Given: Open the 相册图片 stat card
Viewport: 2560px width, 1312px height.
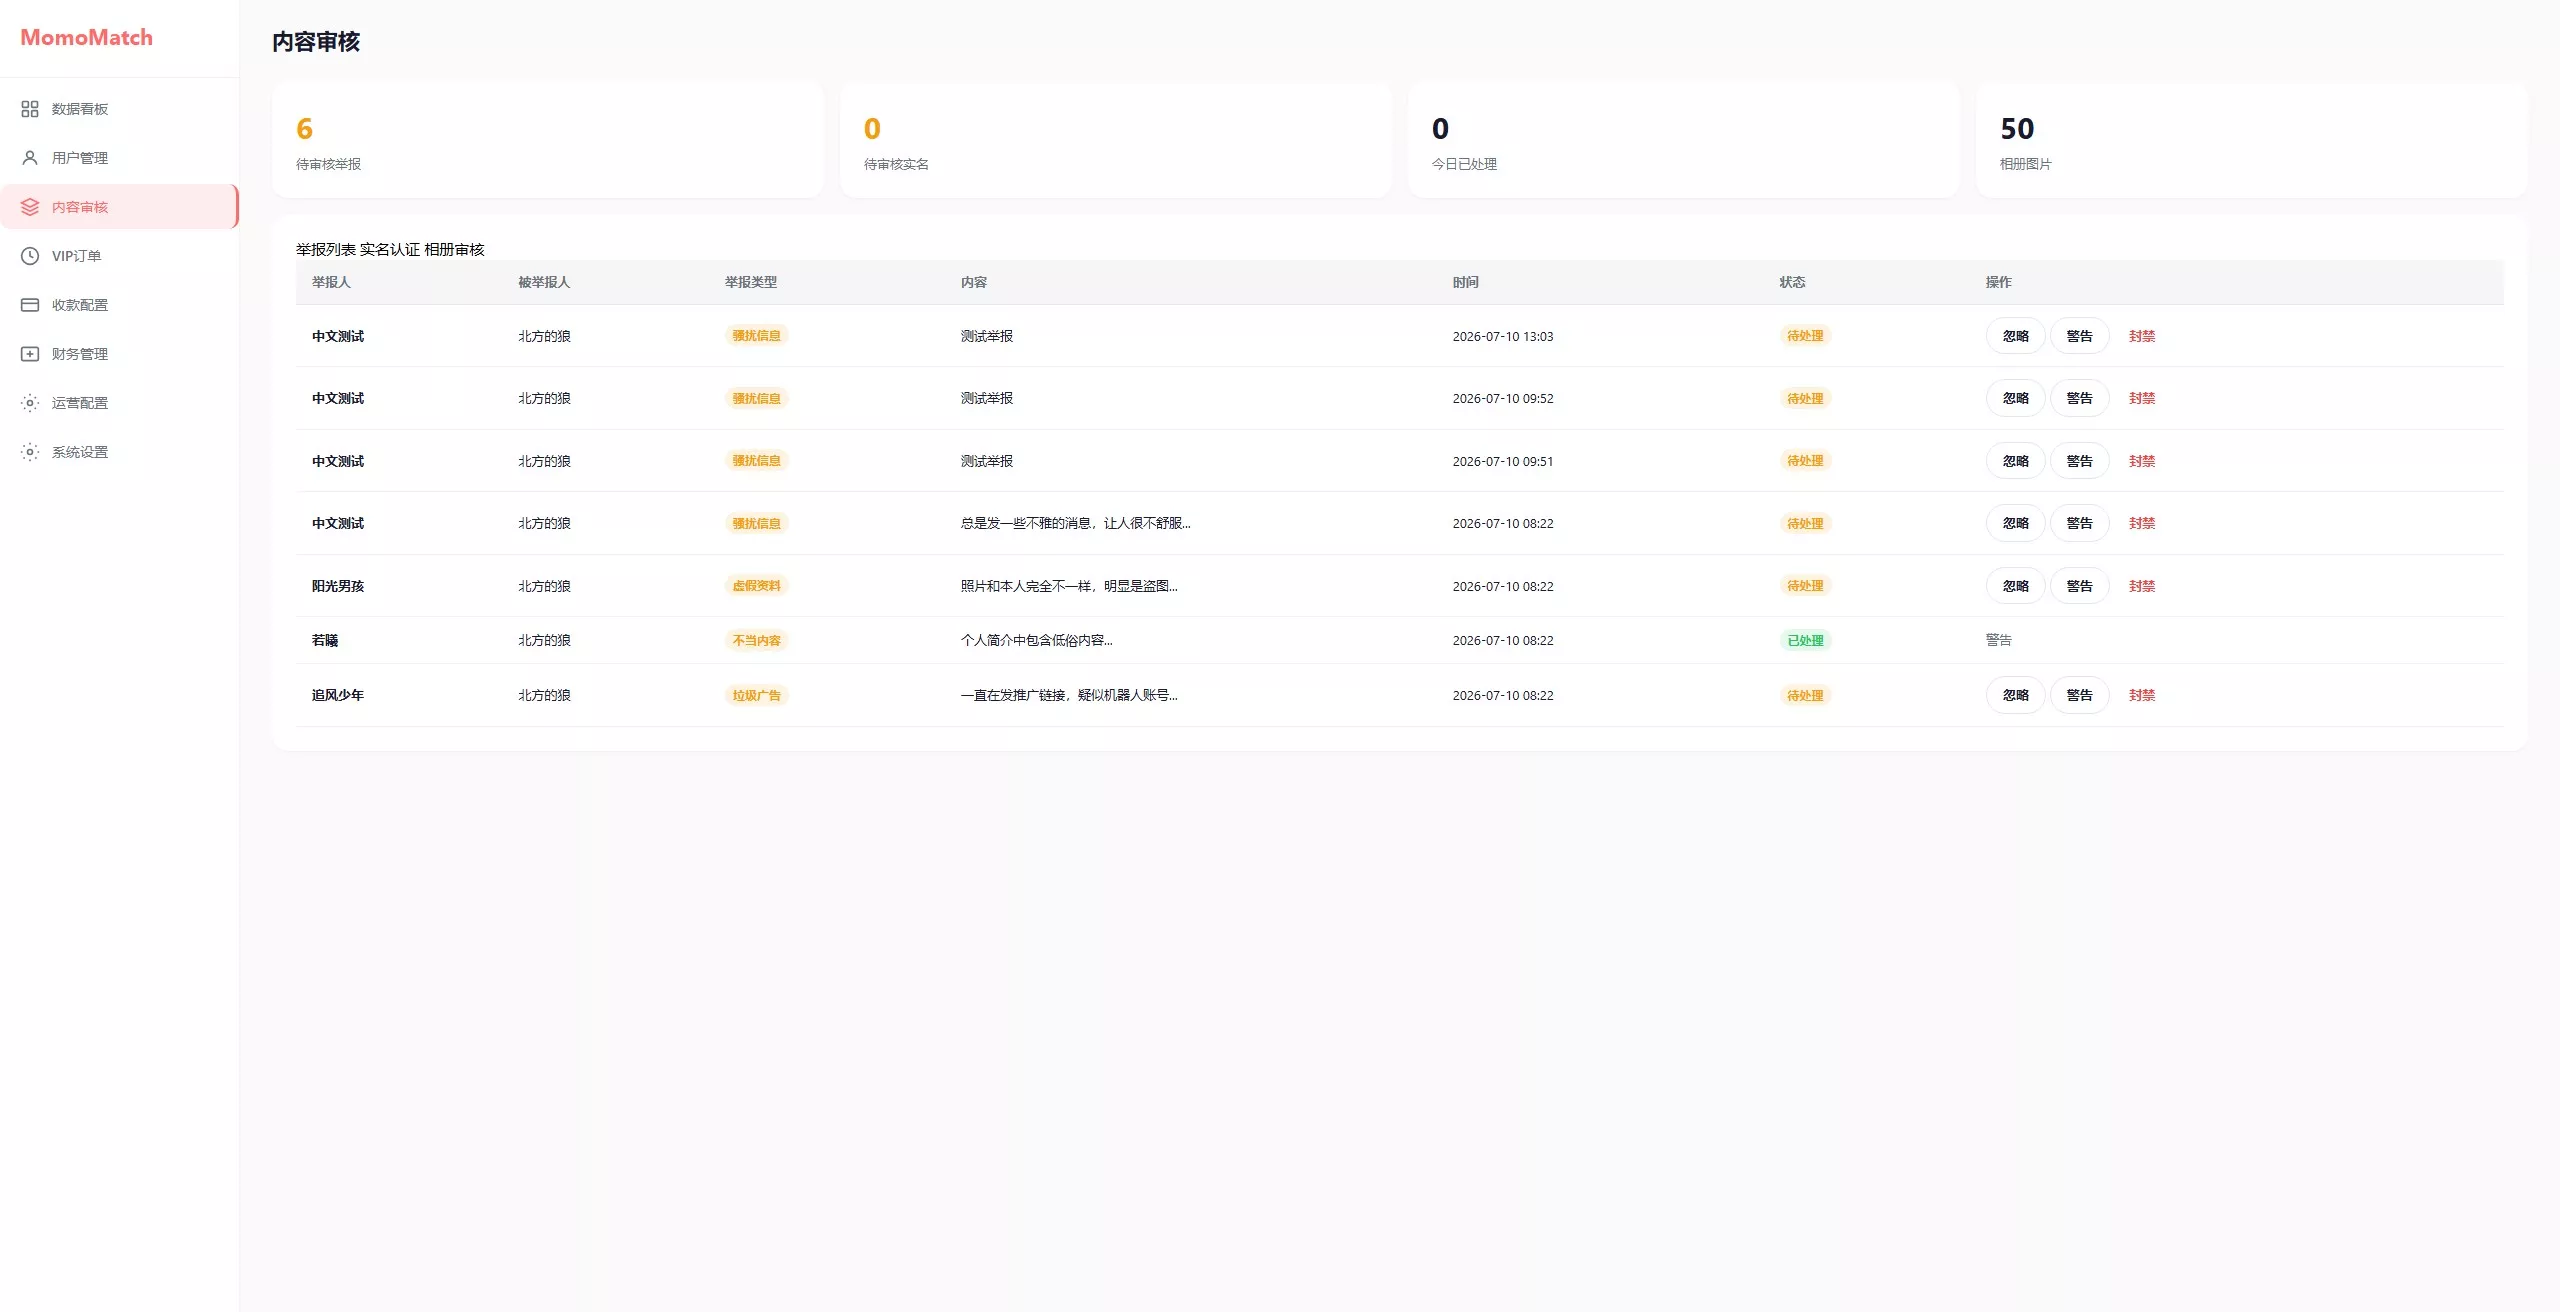Looking at the screenshot, I should 2252,140.
